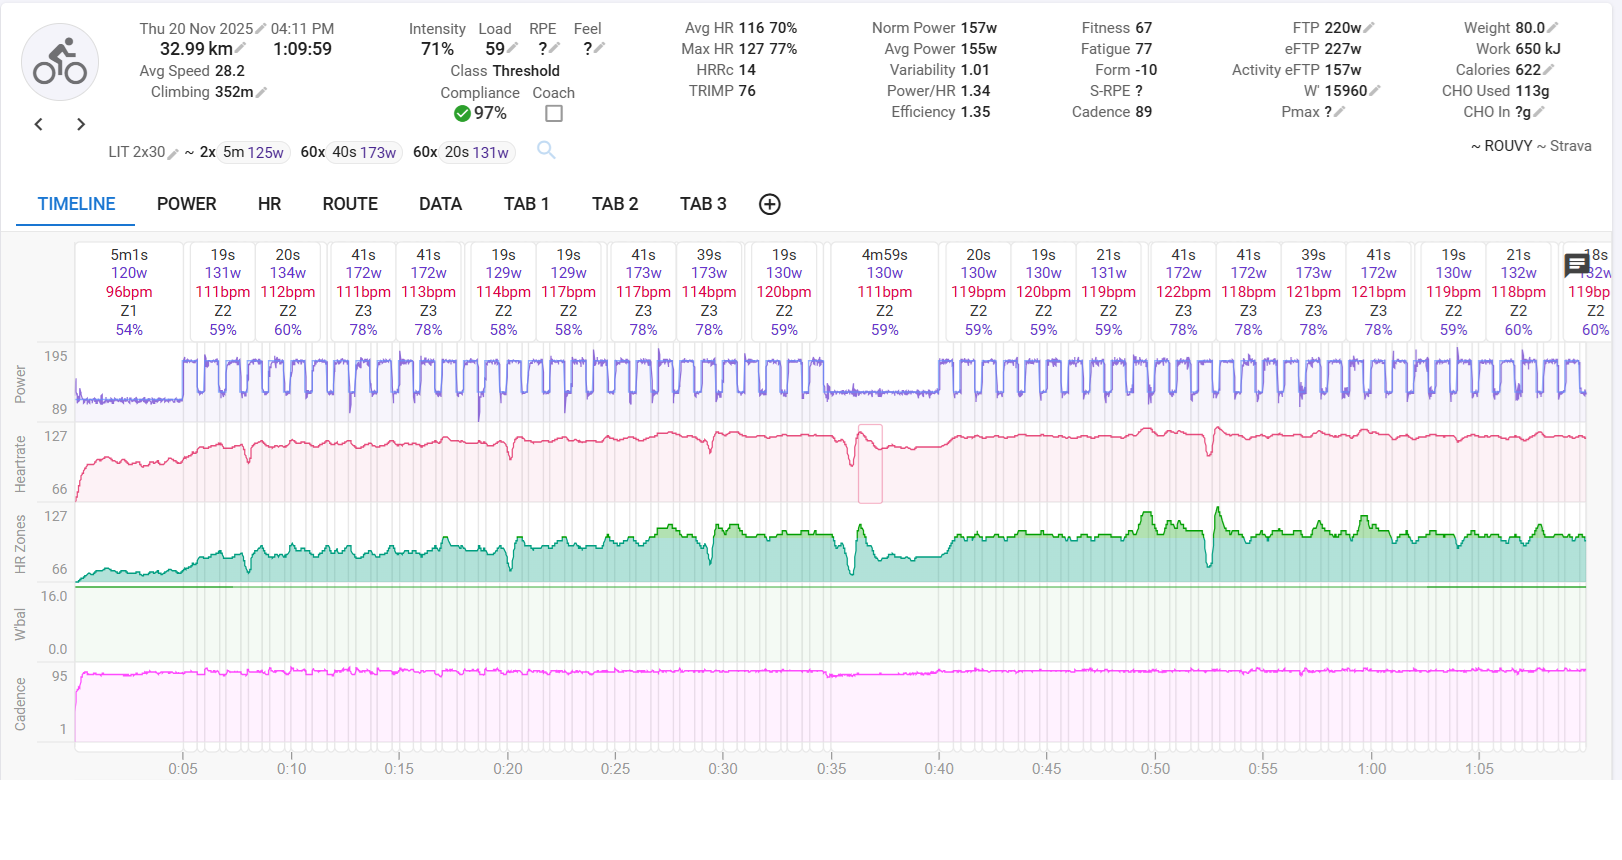Open the comments chat bubble icon
The image size is (1622, 860).
pos(1577,265)
